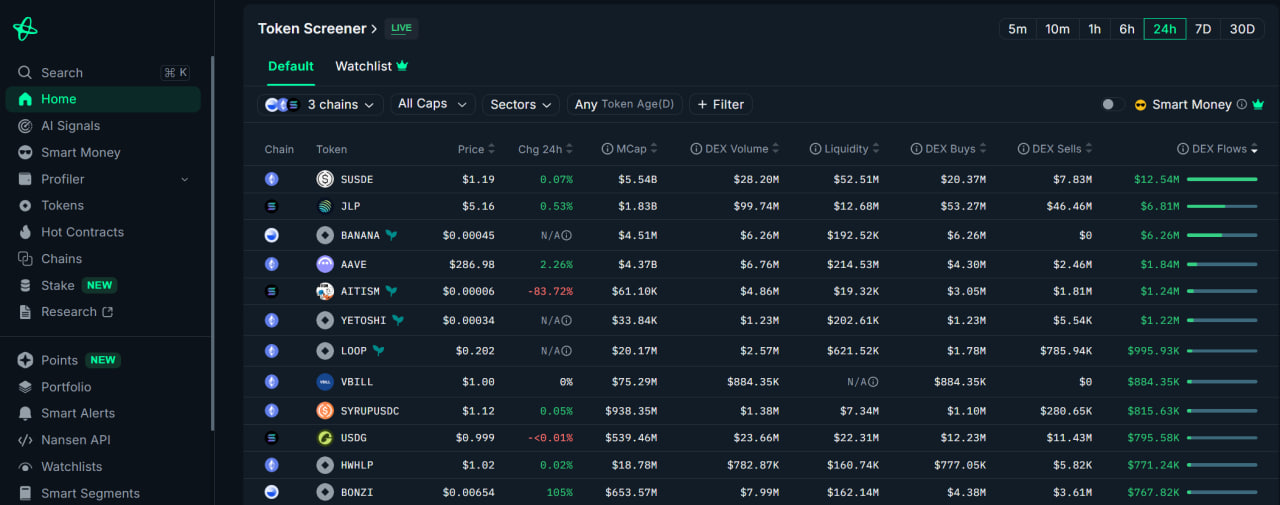Select the 6h timeframe
1280x505 pixels.
coord(1127,29)
